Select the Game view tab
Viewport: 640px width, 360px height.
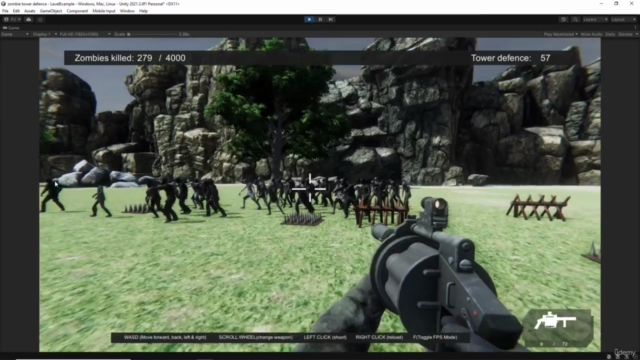tap(11, 28)
